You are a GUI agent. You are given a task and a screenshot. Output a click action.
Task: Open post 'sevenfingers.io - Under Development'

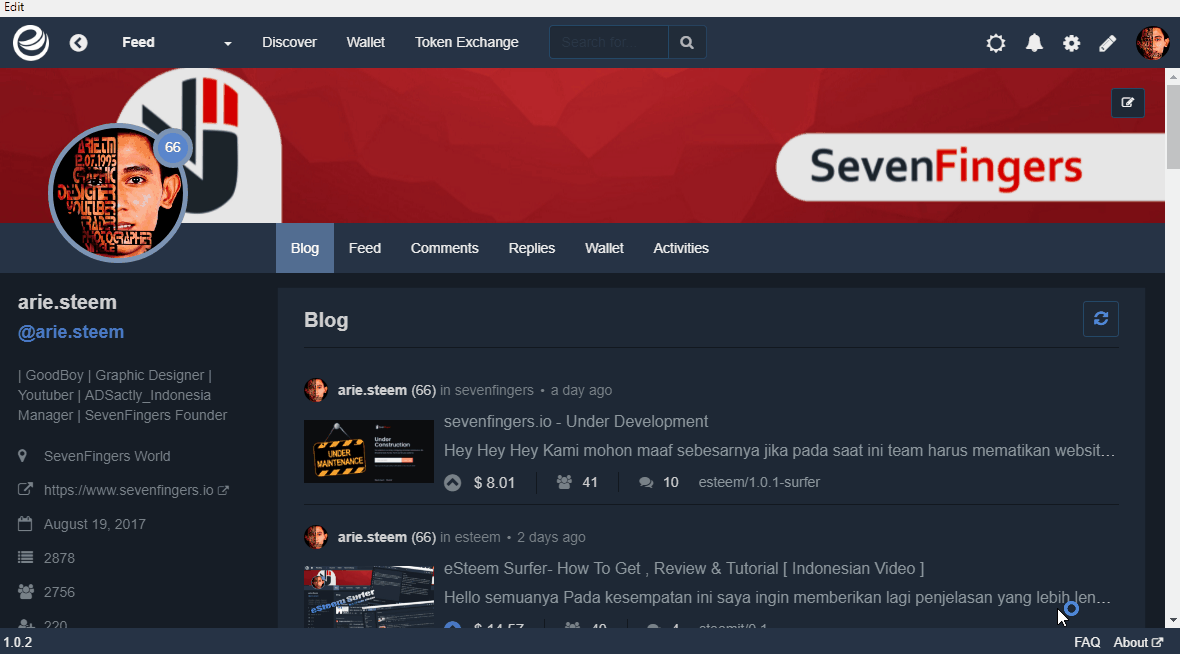click(576, 421)
